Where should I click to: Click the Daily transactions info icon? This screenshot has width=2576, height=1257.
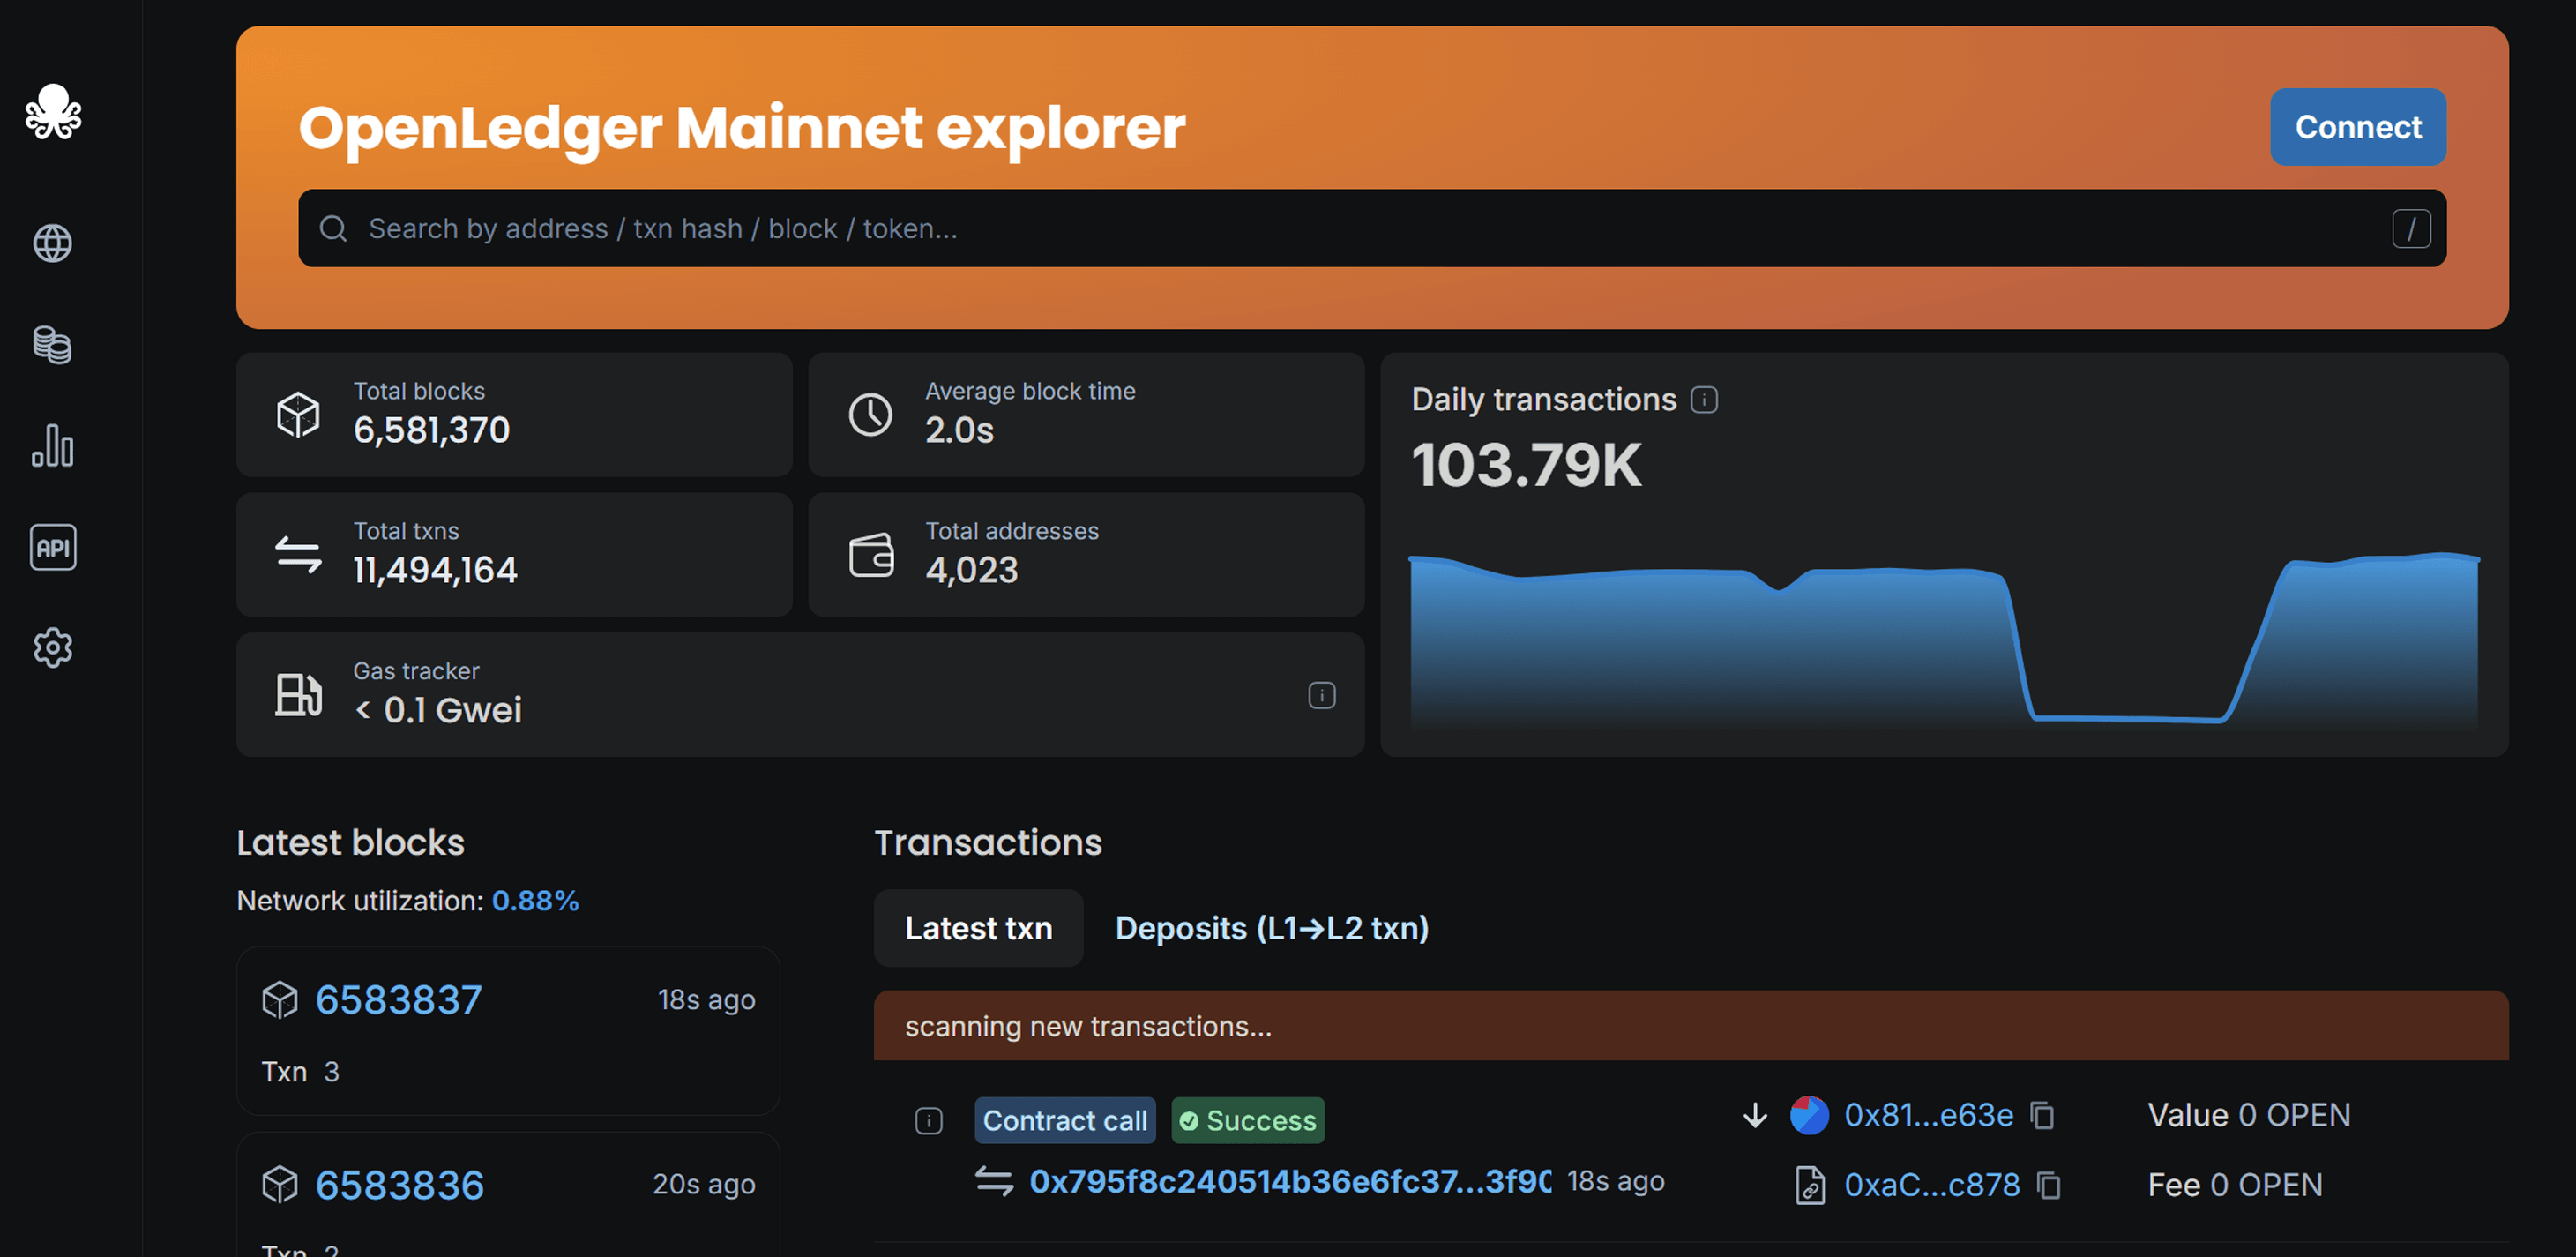[x=1704, y=400]
